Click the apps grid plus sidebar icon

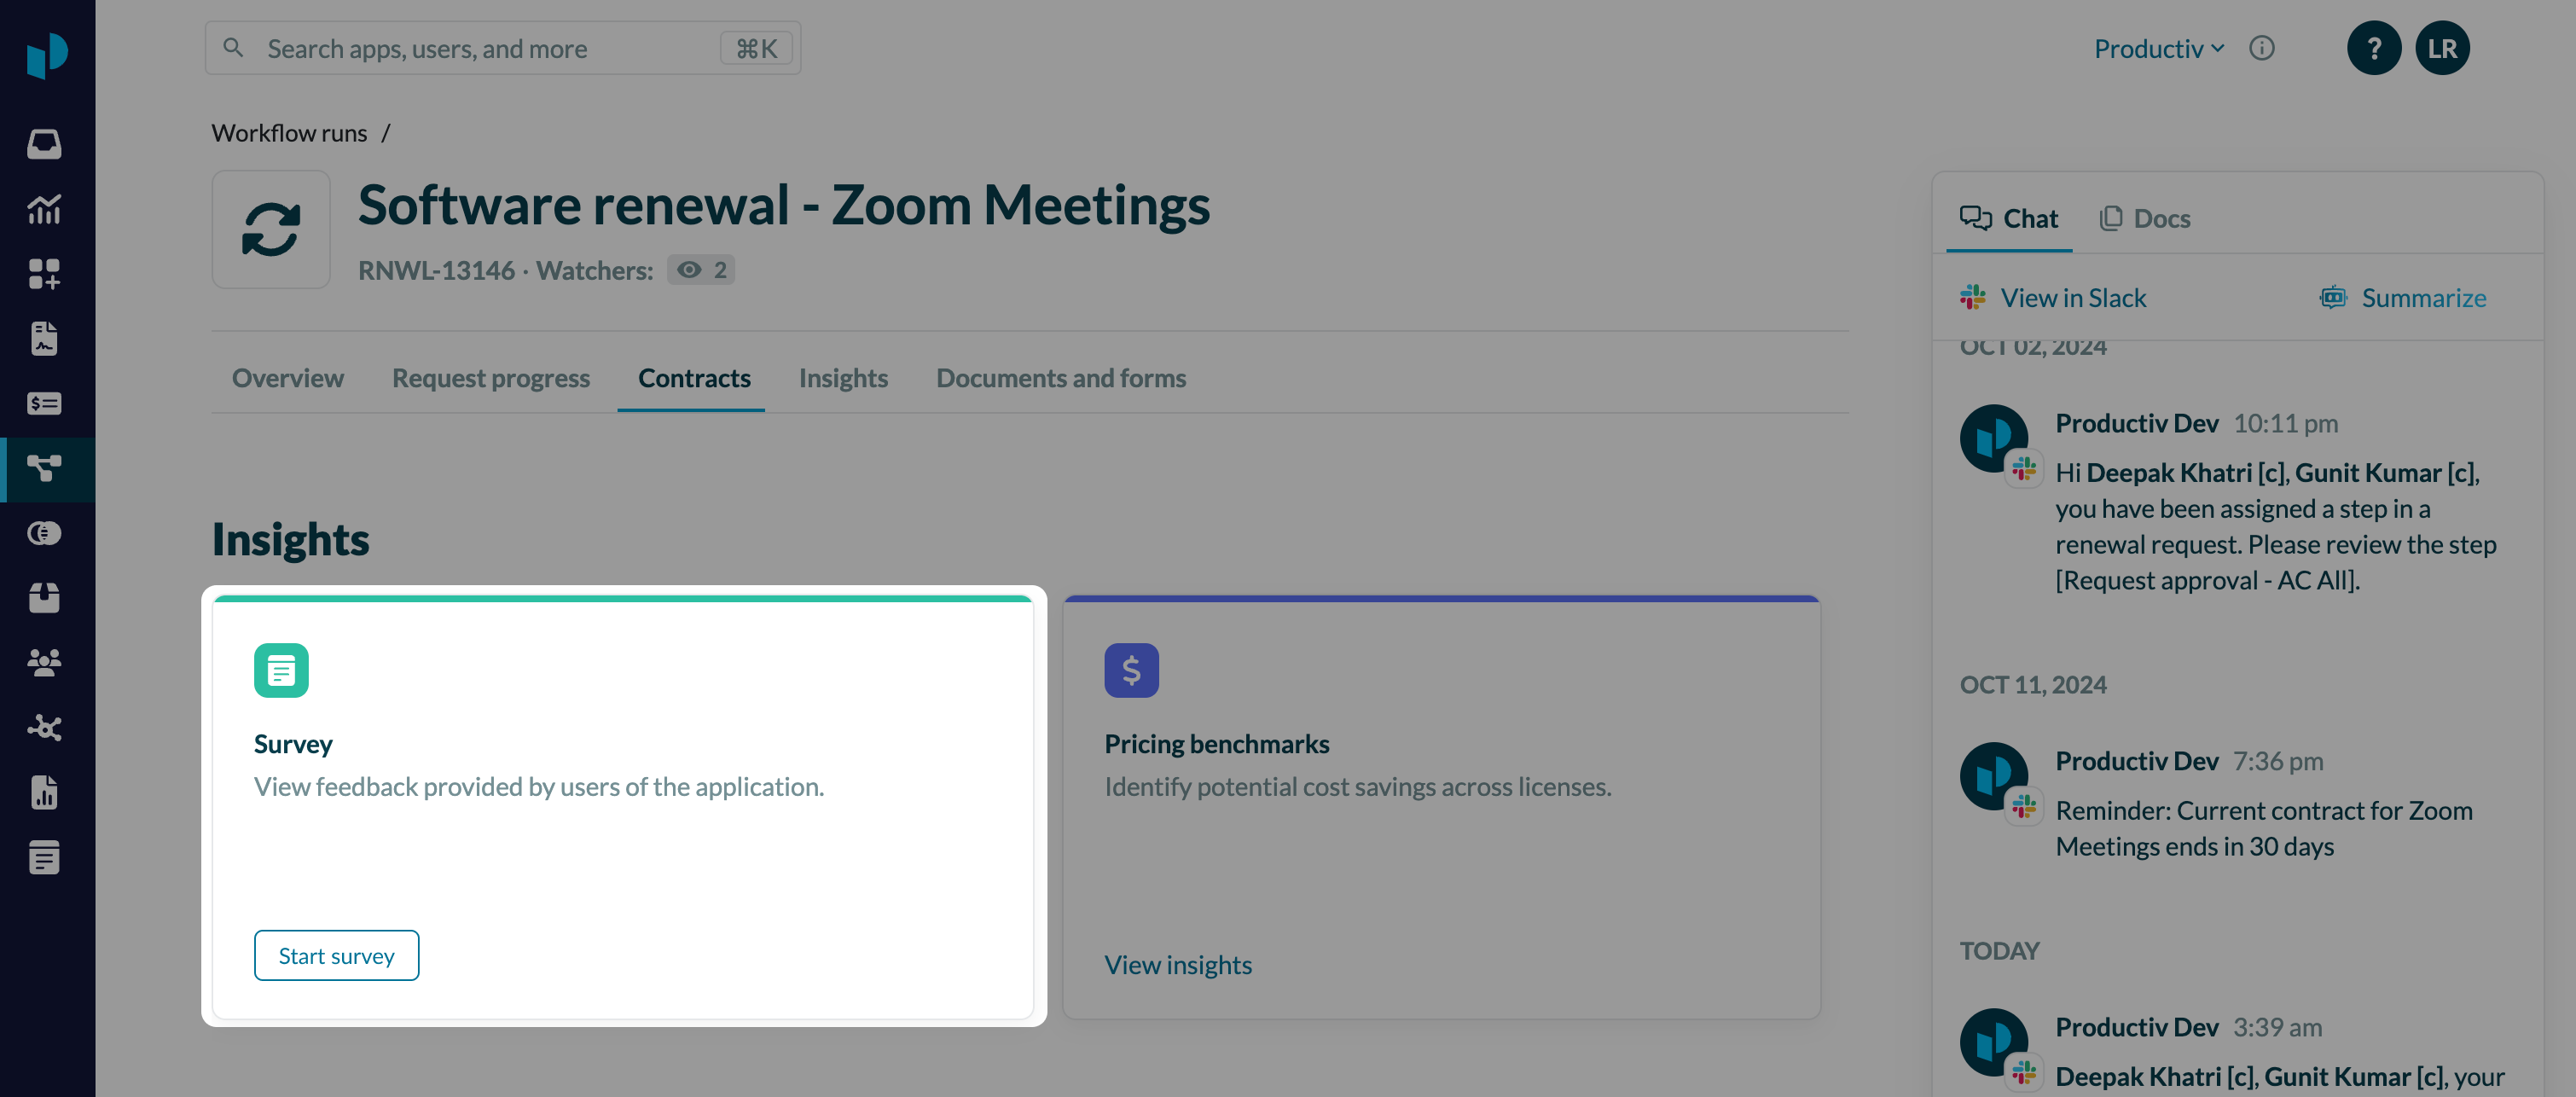point(44,274)
